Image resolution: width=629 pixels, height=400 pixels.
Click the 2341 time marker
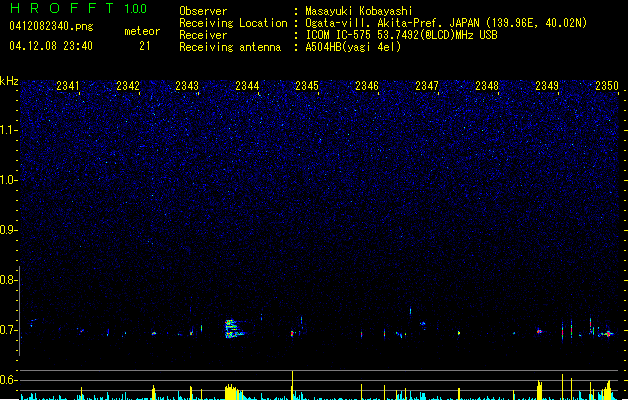68,86
